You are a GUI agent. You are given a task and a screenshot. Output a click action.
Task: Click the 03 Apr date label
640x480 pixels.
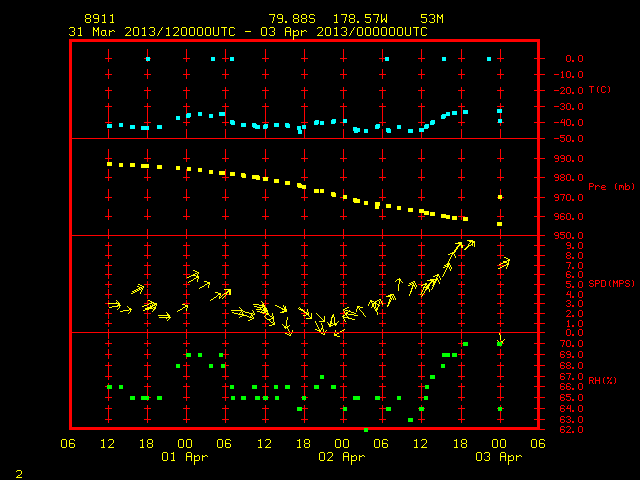coord(499,457)
